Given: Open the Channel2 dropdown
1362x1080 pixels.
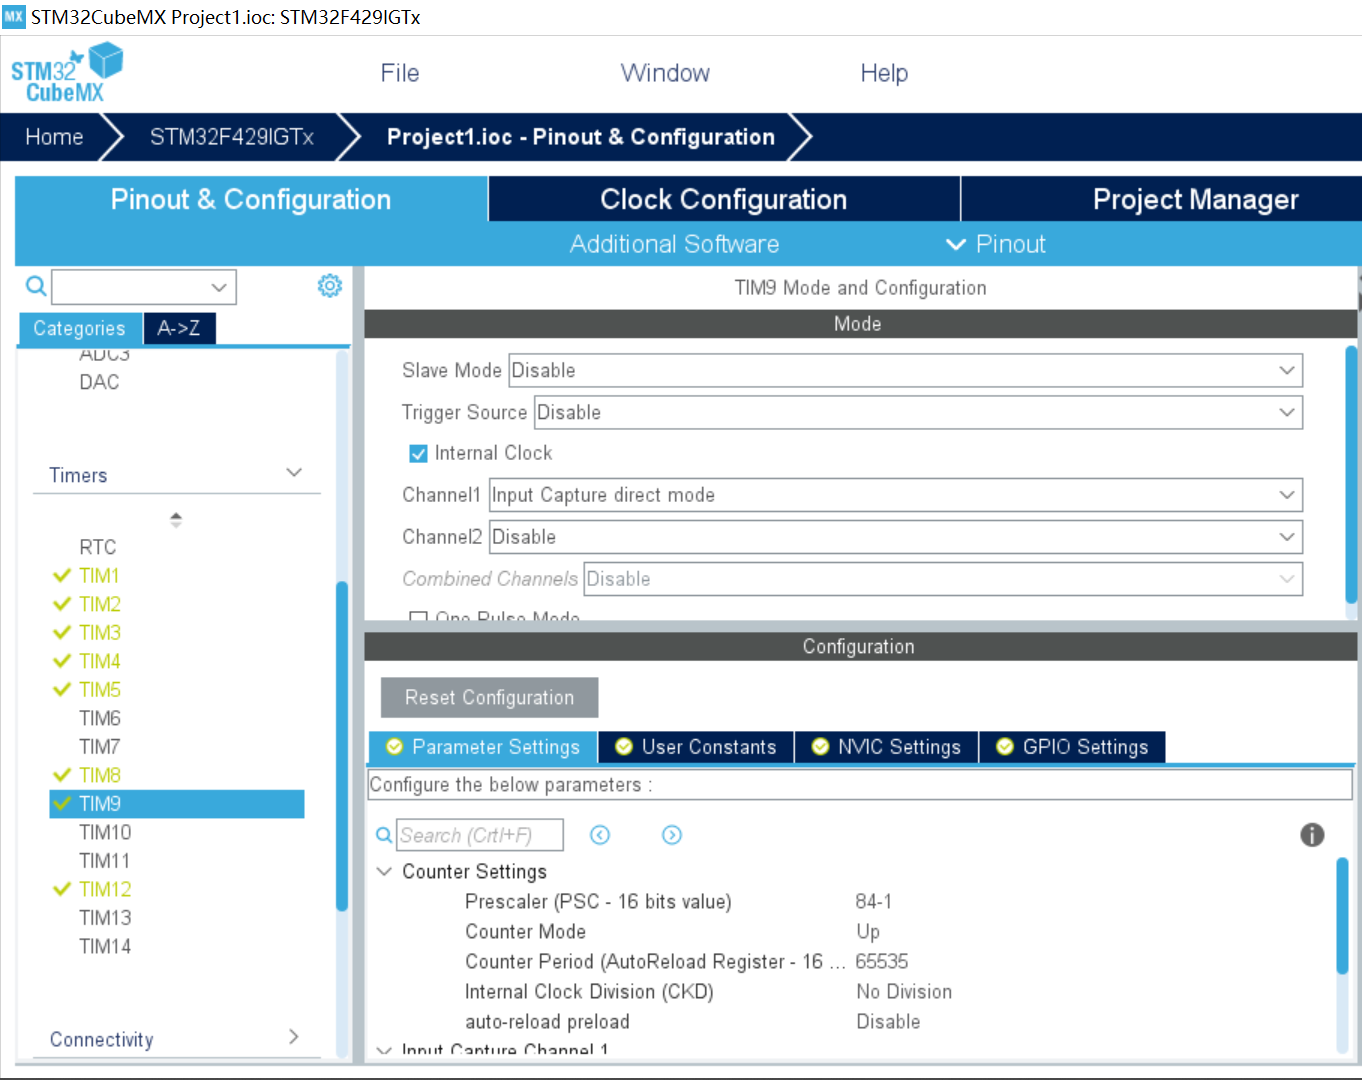Looking at the screenshot, I should 896,537.
